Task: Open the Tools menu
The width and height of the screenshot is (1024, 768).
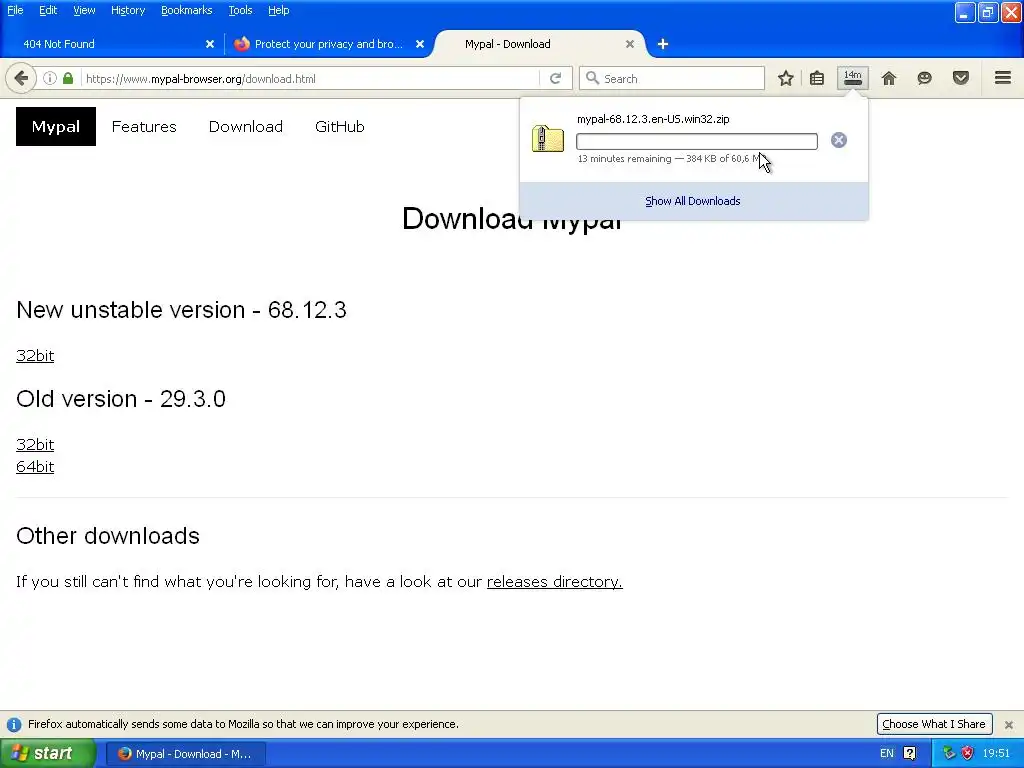Action: click(240, 10)
